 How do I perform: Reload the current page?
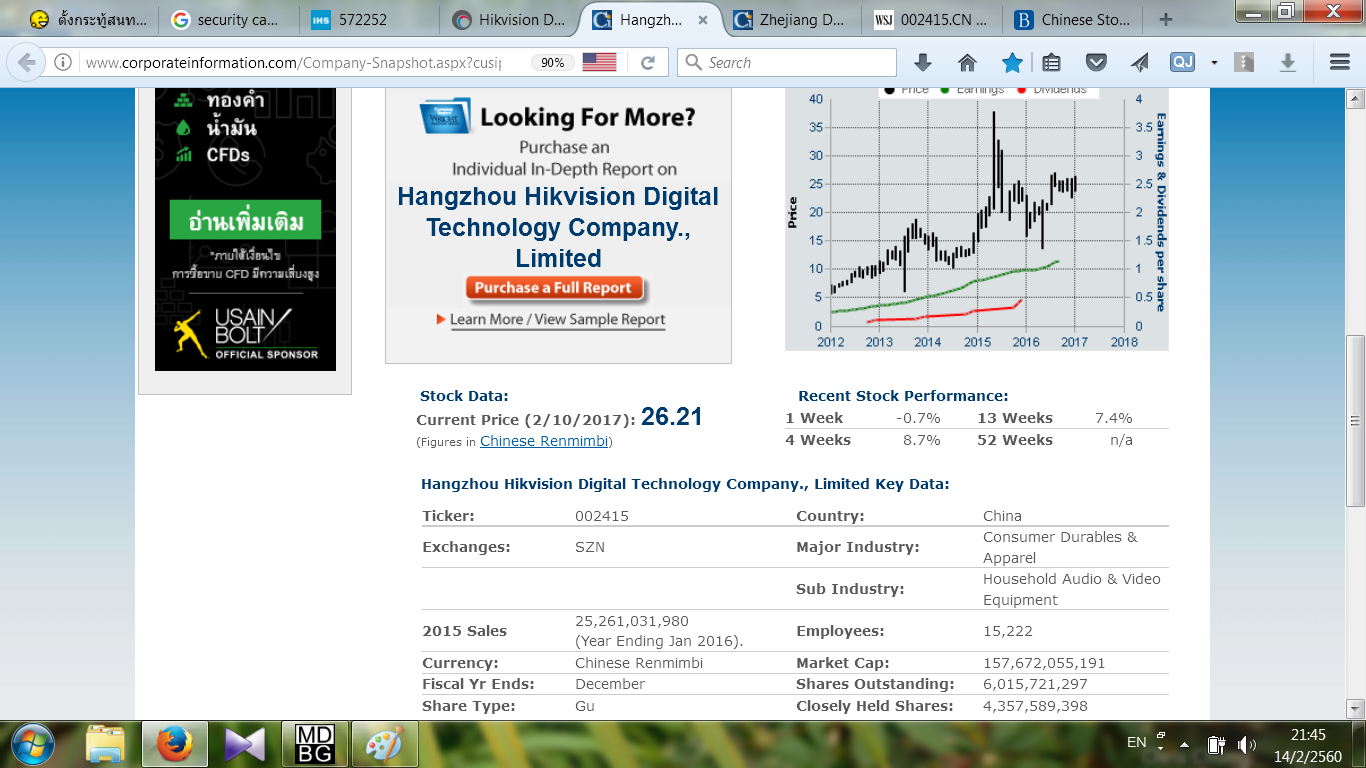pos(648,62)
